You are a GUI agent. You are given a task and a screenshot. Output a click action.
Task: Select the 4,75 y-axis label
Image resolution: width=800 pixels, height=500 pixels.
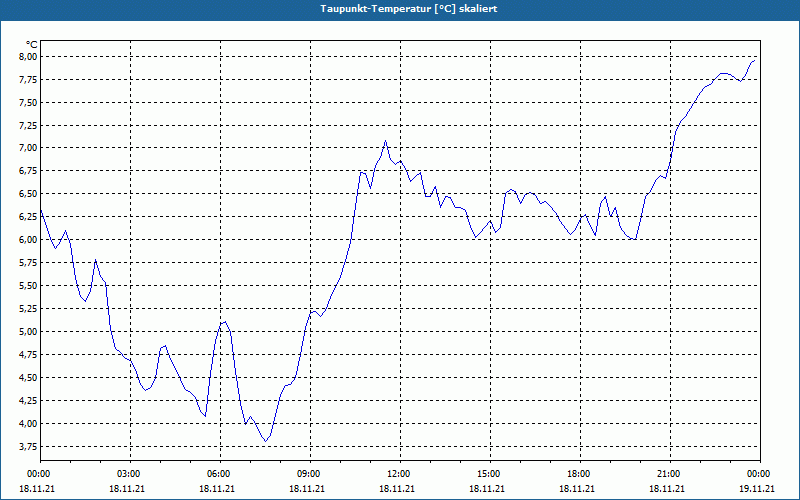pos(29,355)
